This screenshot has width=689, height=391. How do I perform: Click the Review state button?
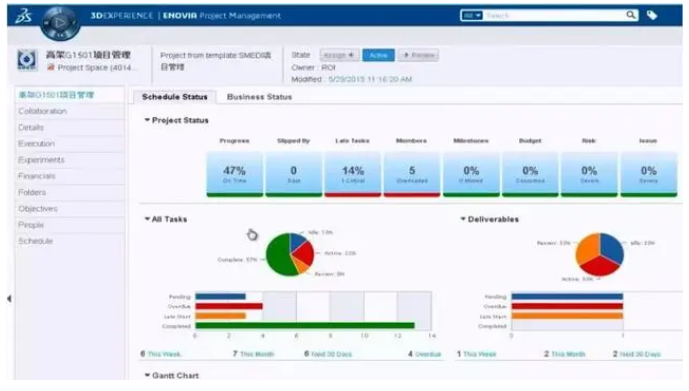[x=418, y=55]
